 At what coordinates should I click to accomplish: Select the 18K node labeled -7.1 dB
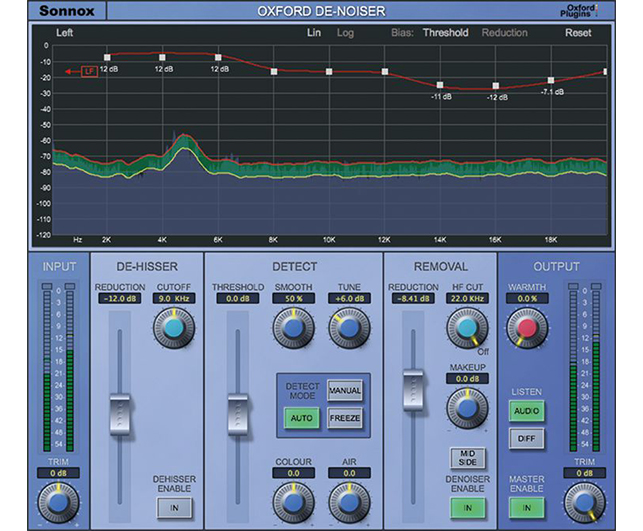point(551,80)
